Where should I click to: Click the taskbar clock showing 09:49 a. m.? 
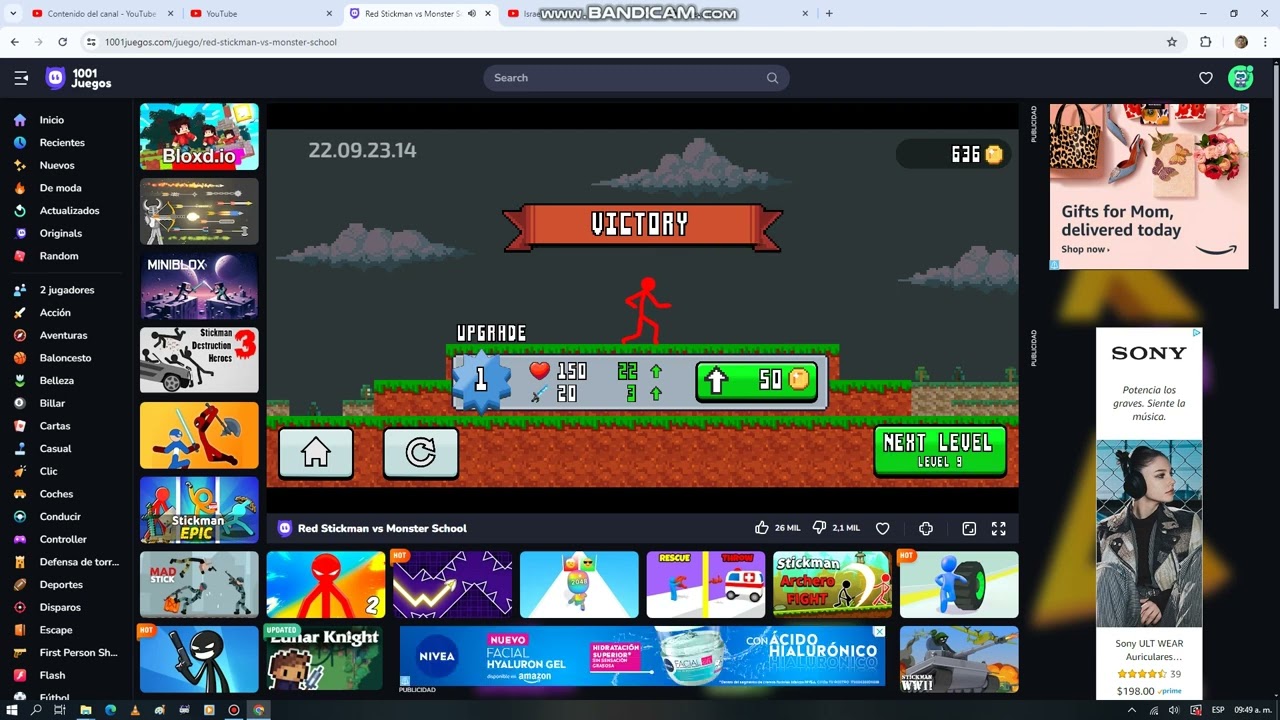click(x=1251, y=710)
